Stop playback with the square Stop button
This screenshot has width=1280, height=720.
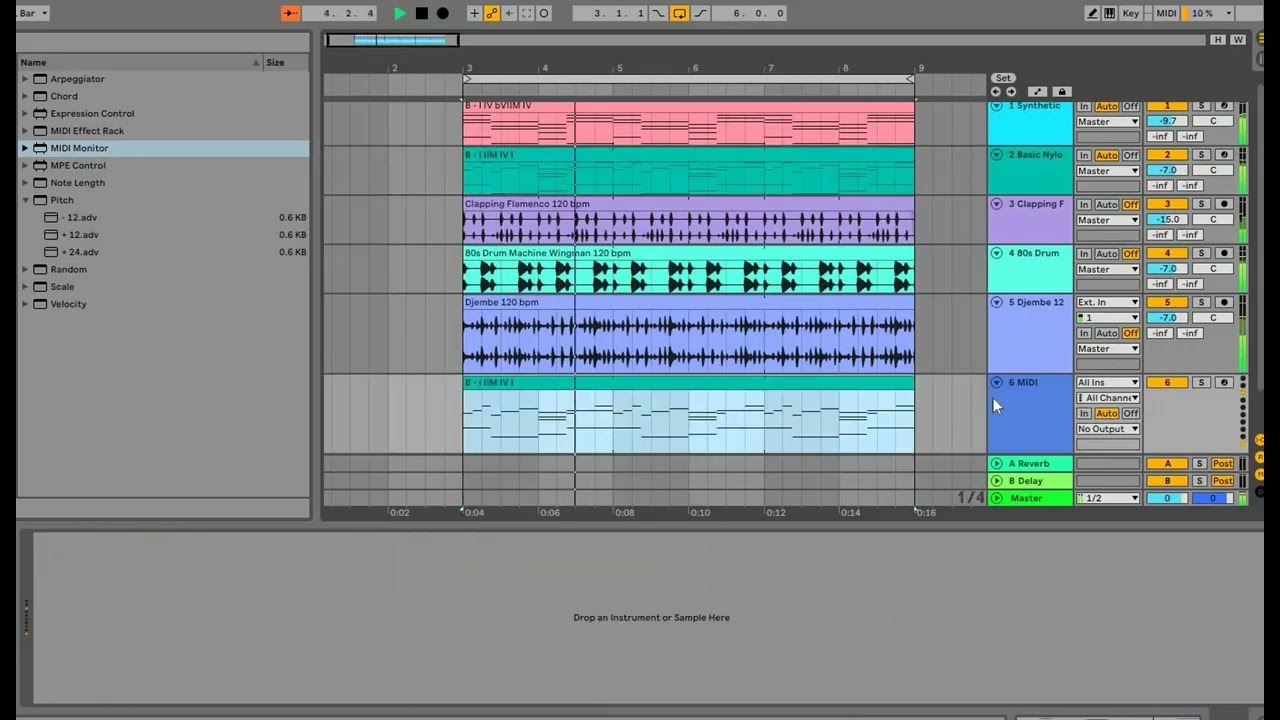[x=422, y=13]
